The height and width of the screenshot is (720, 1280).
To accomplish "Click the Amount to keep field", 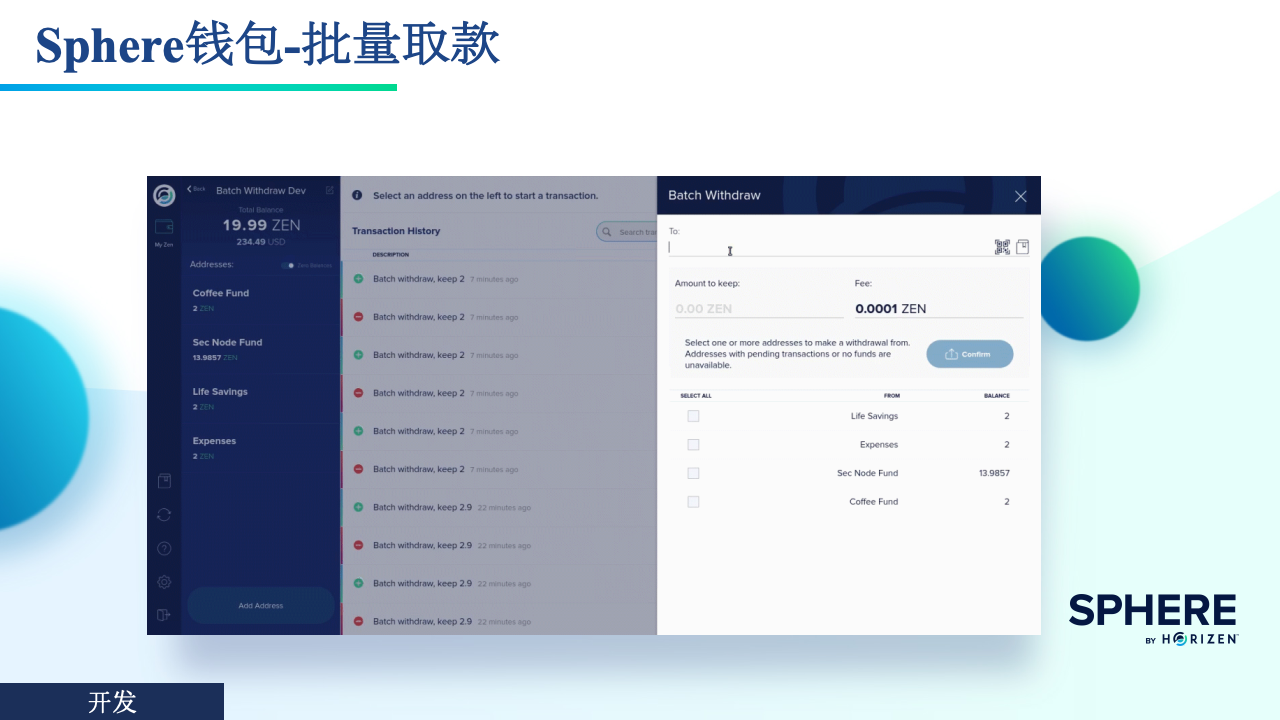I will pyautogui.click(x=759, y=308).
